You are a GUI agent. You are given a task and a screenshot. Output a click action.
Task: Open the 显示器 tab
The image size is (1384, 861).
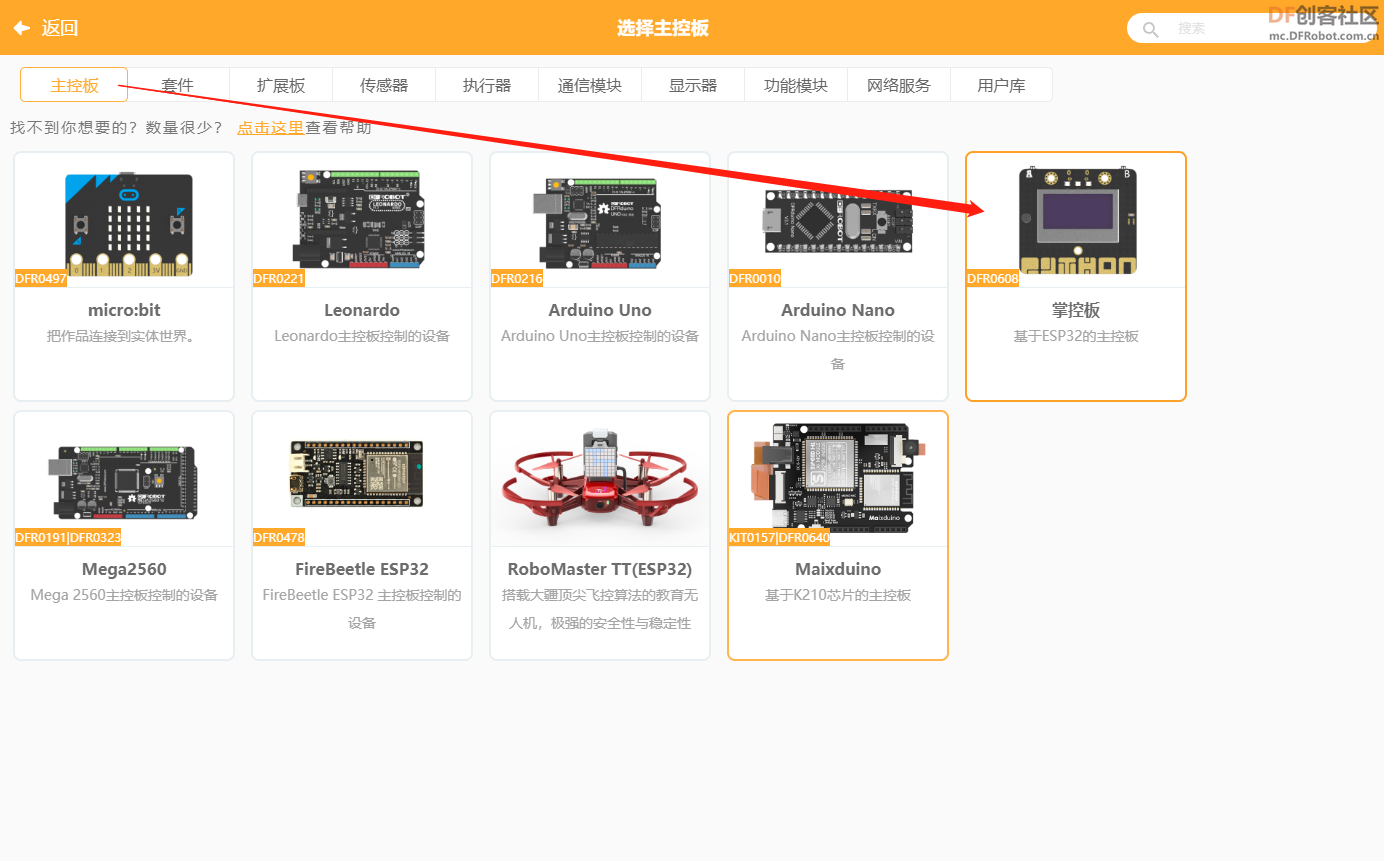(693, 85)
